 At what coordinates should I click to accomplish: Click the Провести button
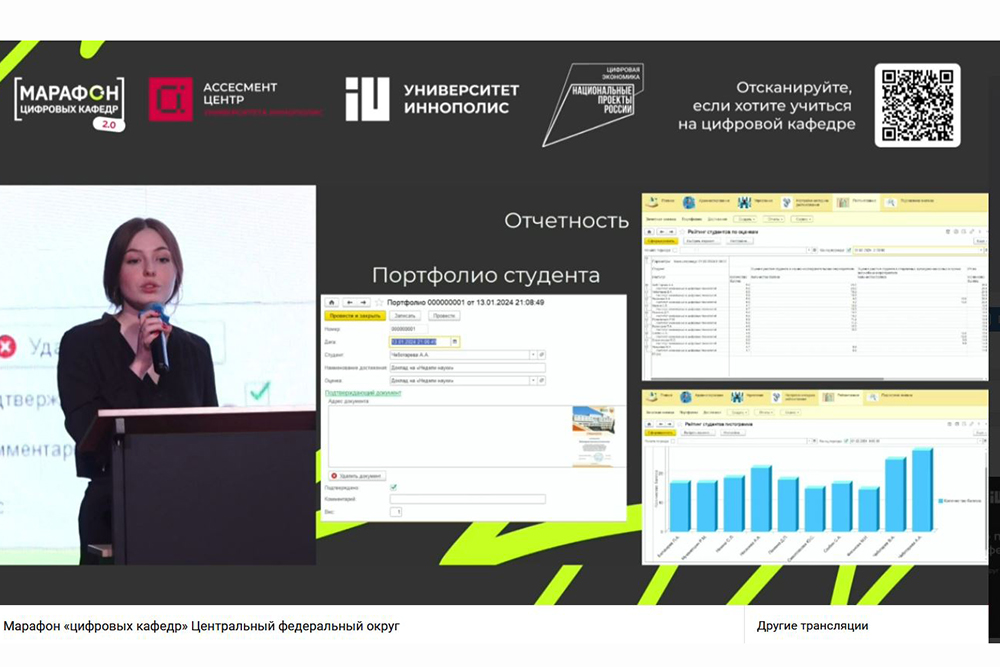(444, 316)
